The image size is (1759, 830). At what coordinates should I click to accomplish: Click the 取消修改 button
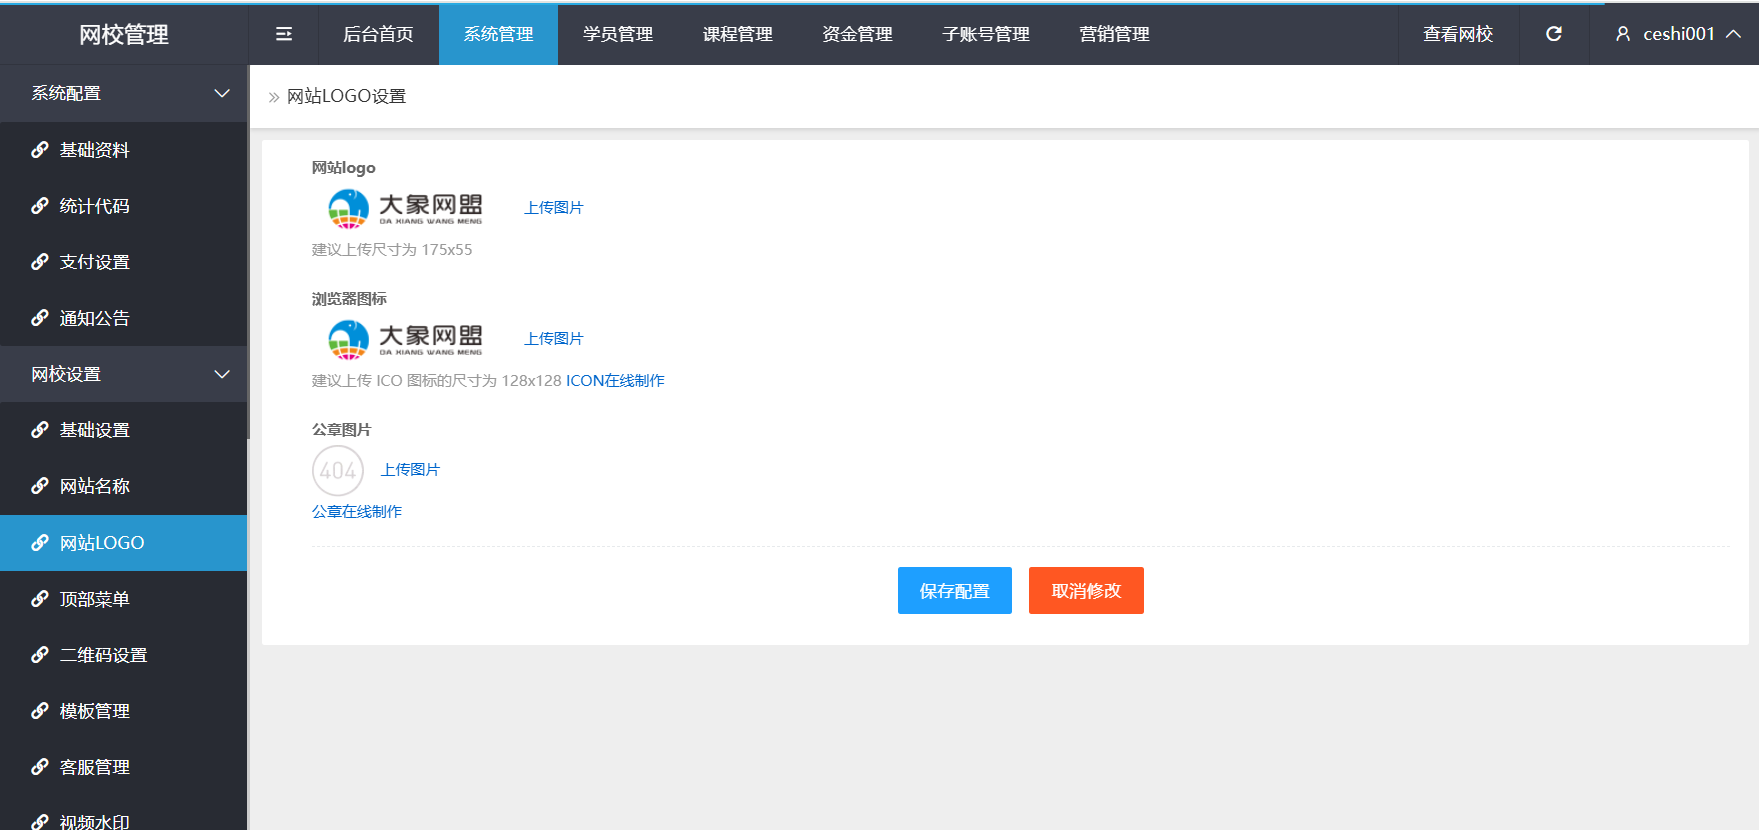[1086, 591]
